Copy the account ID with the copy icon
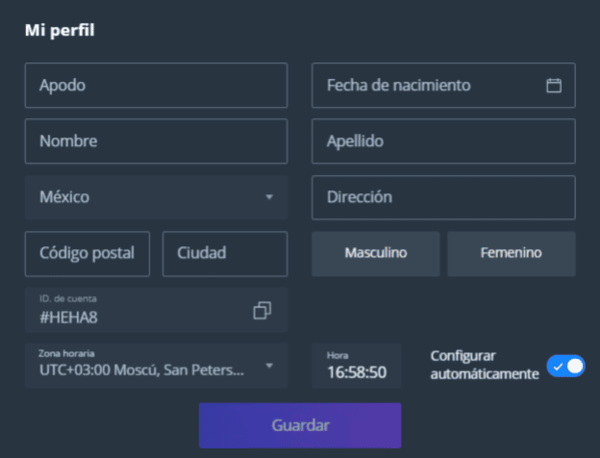The image size is (600, 458). tap(262, 310)
